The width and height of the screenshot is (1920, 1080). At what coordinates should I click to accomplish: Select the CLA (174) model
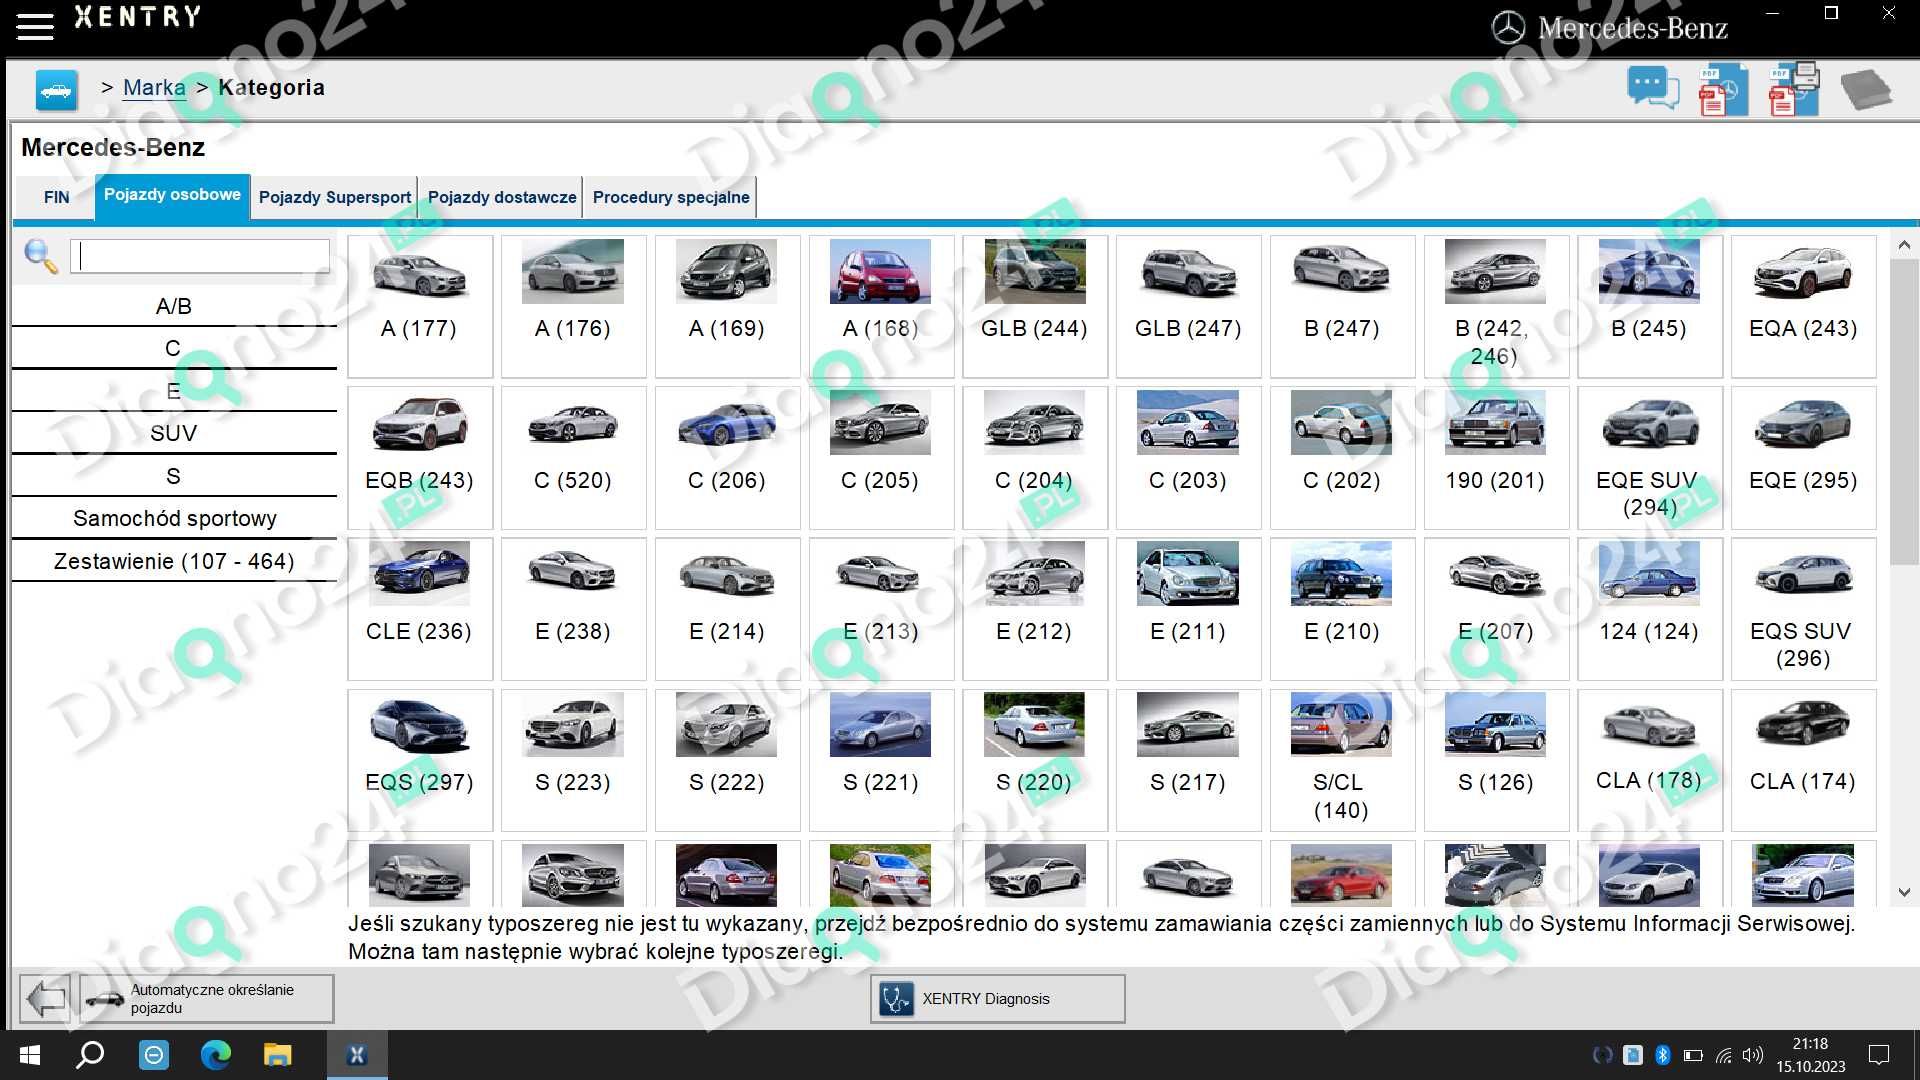pos(1803,760)
